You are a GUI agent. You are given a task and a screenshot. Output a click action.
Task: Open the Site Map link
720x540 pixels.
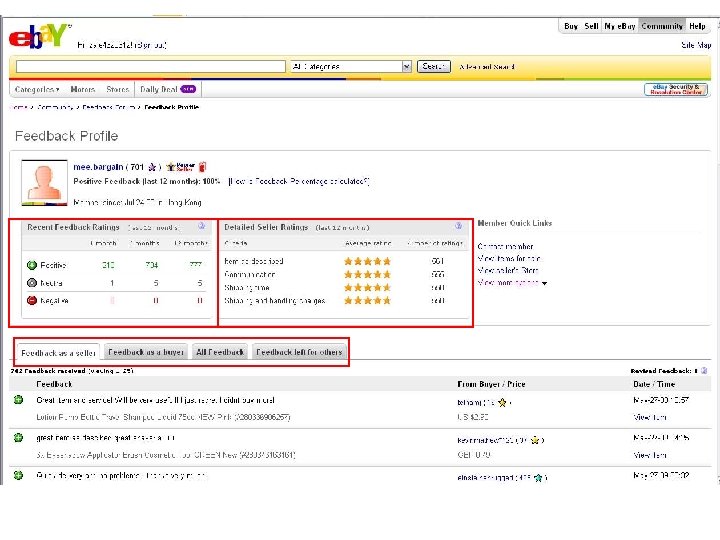[696, 45]
